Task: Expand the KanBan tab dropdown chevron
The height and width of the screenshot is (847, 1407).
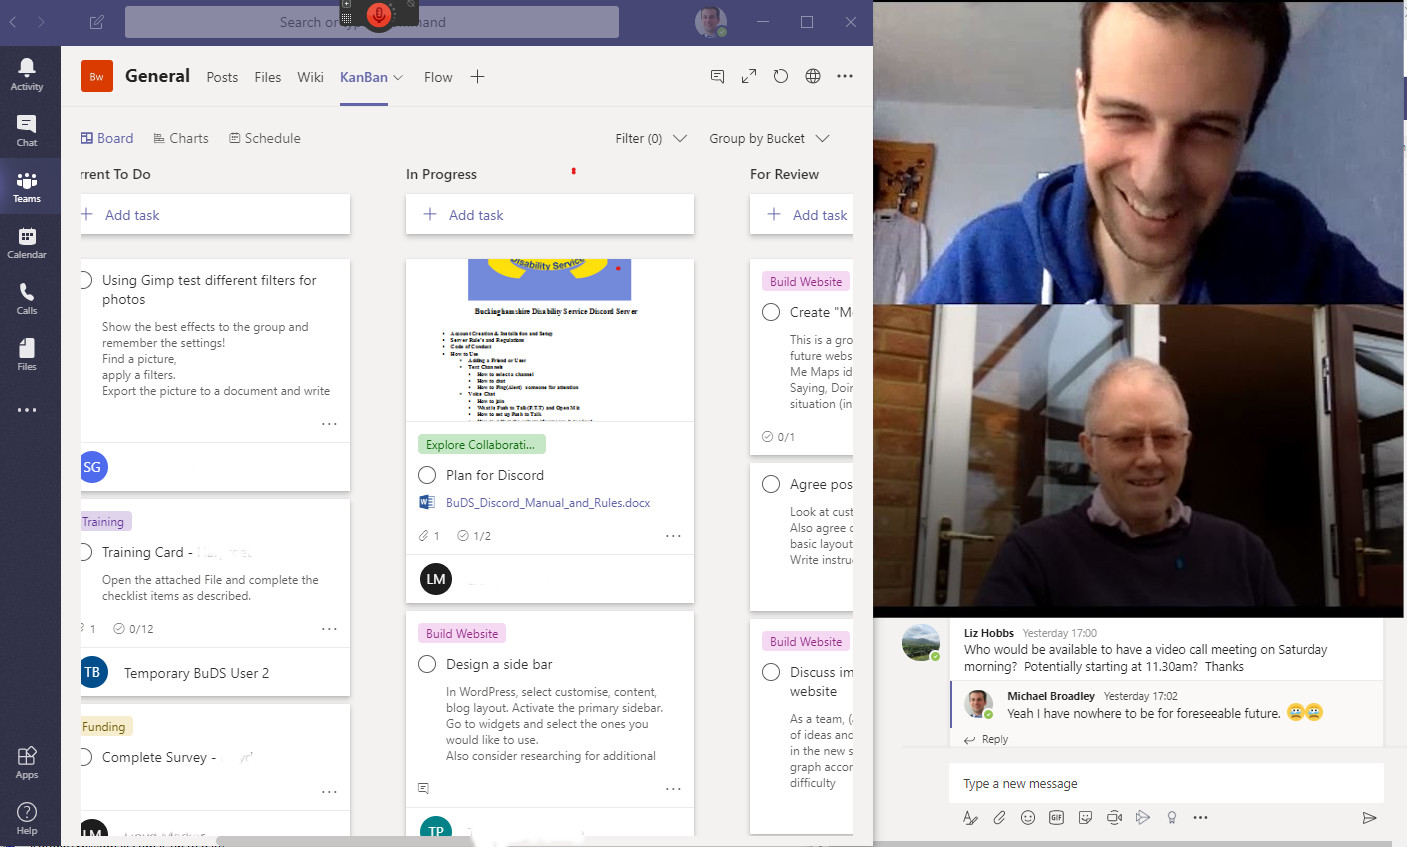Action: 398,77
